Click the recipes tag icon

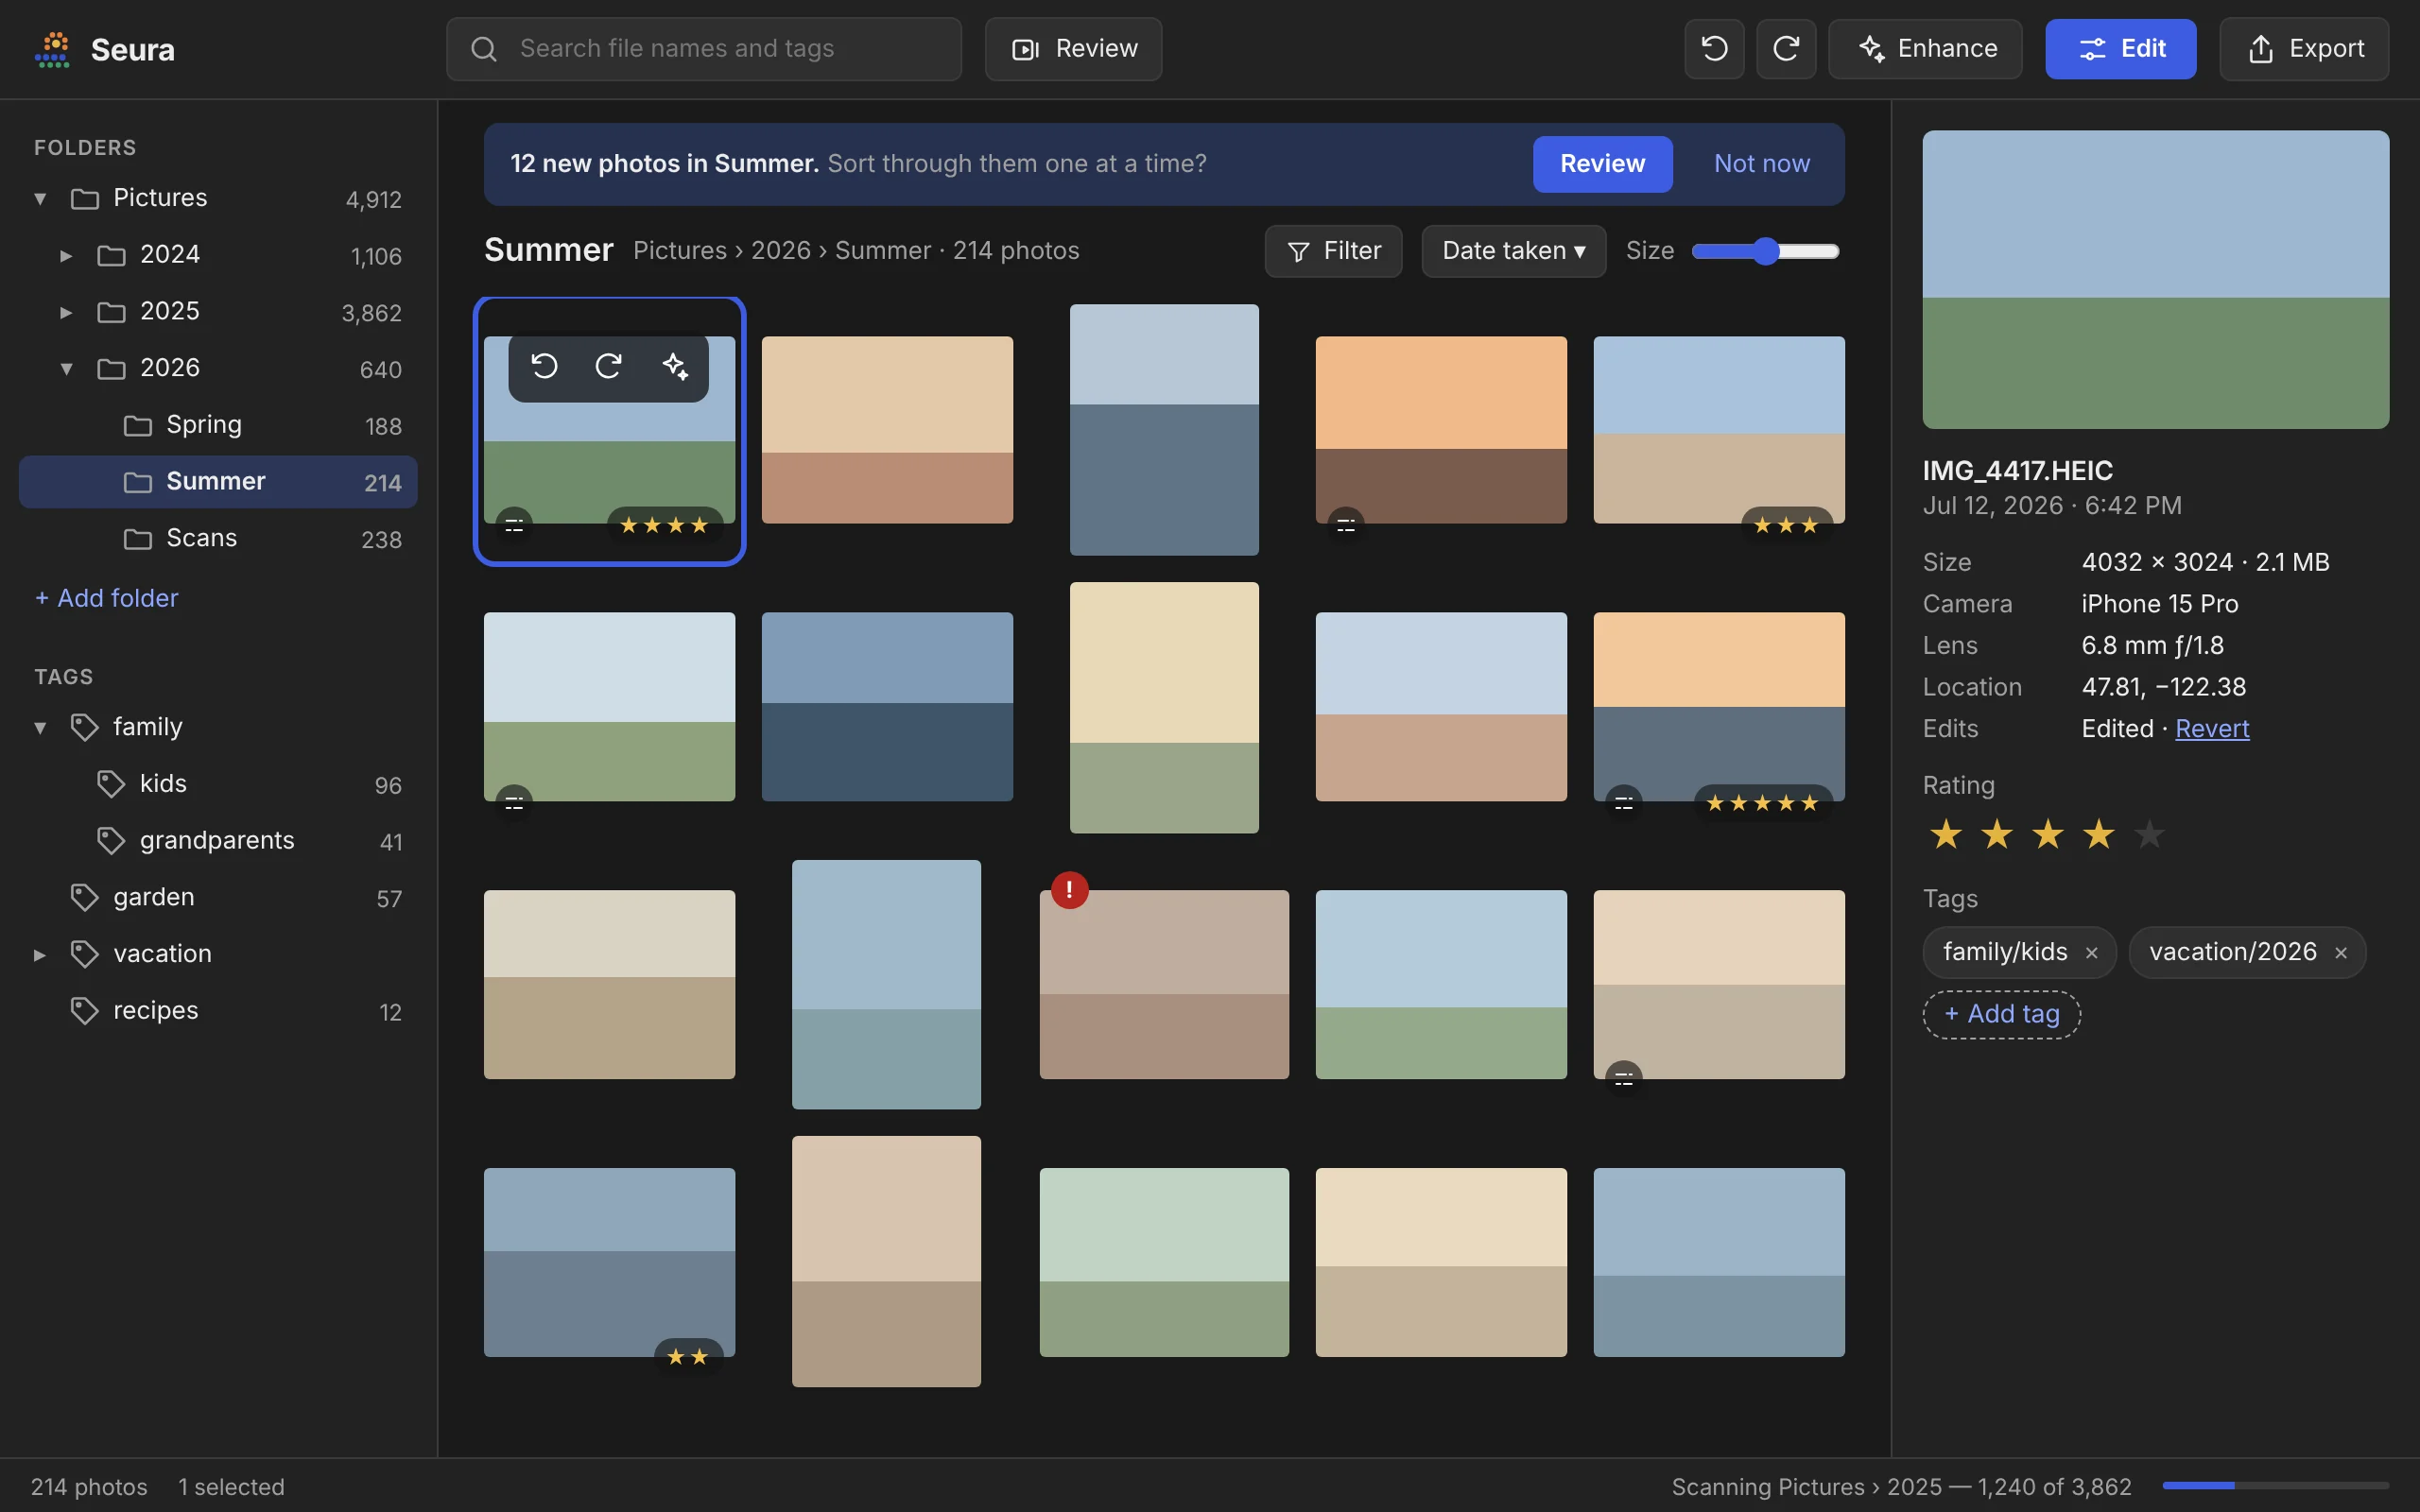tap(84, 1011)
